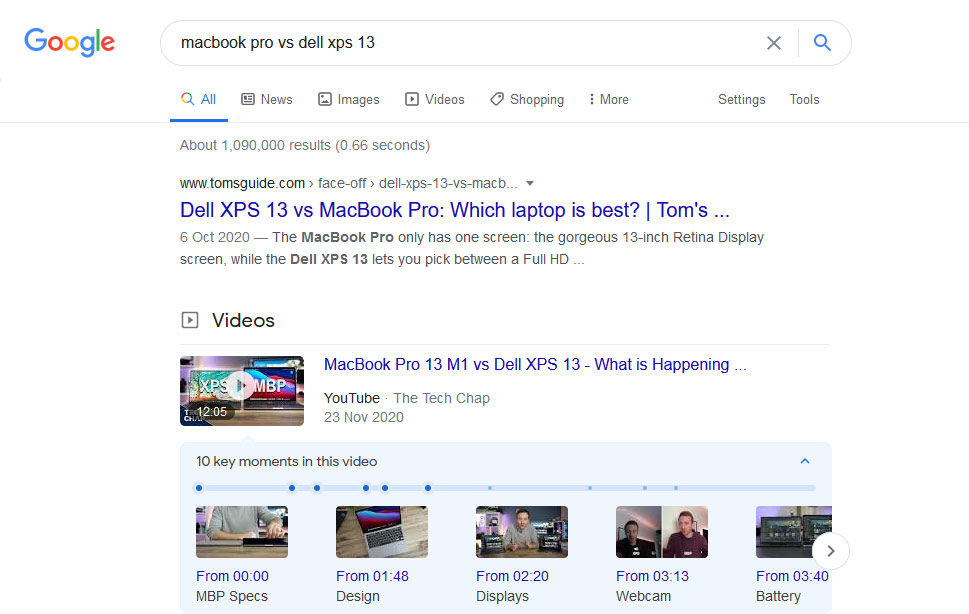Switch to the Images tab

coord(349,99)
